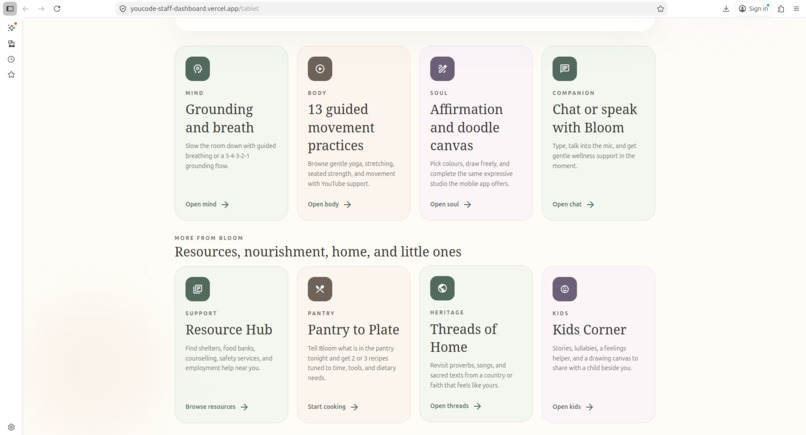This screenshot has height=435, width=806.
Task: Open the sidebar bookmarks star icon
Action: click(x=11, y=75)
